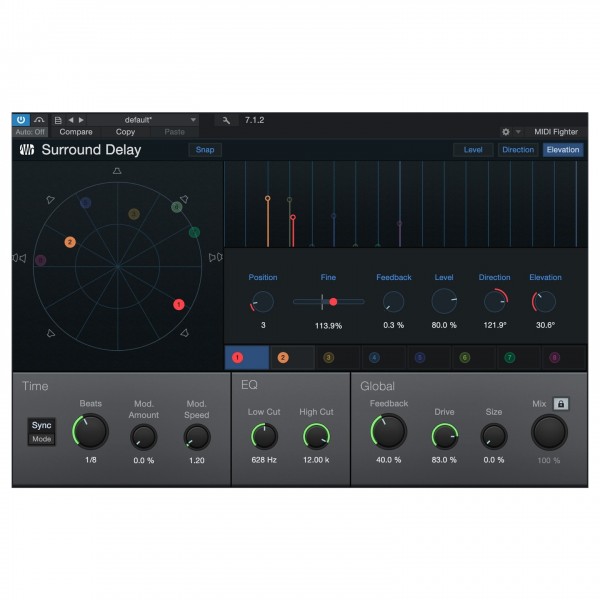Switch graph to the Direction tab
This screenshot has height=600, width=600.
(518, 150)
